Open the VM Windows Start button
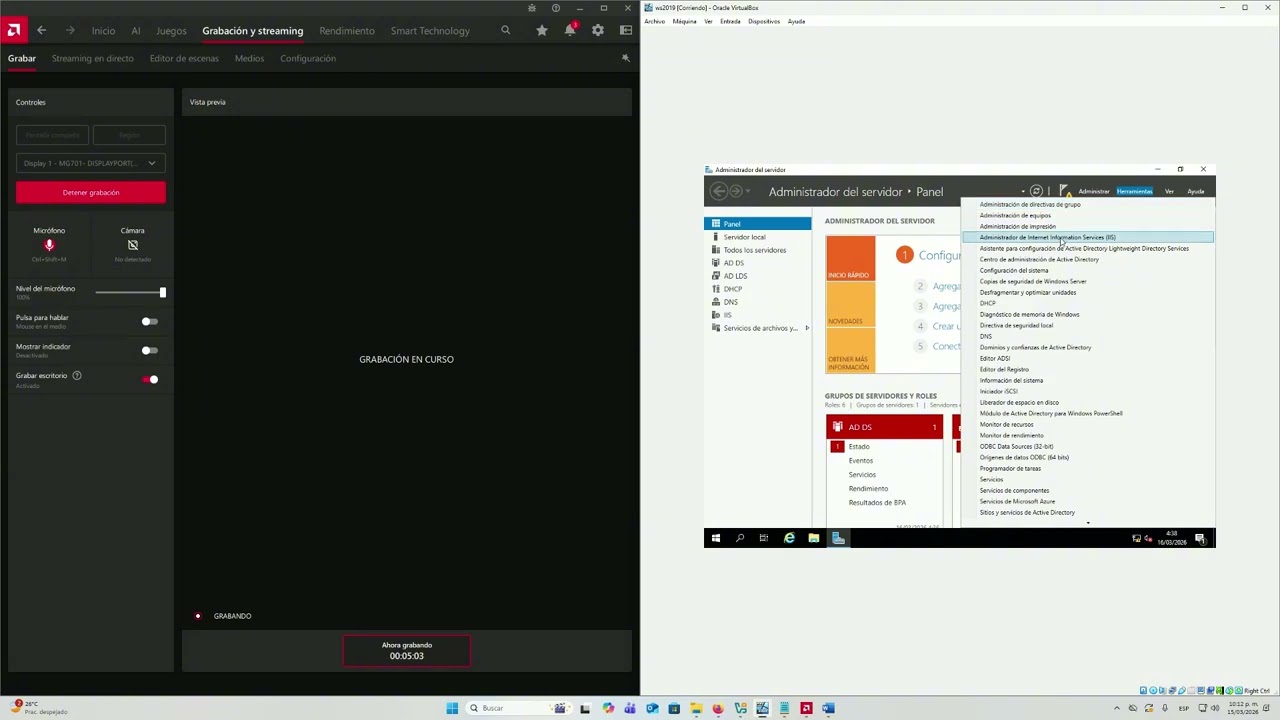This screenshot has height=720, width=1280. click(x=715, y=538)
